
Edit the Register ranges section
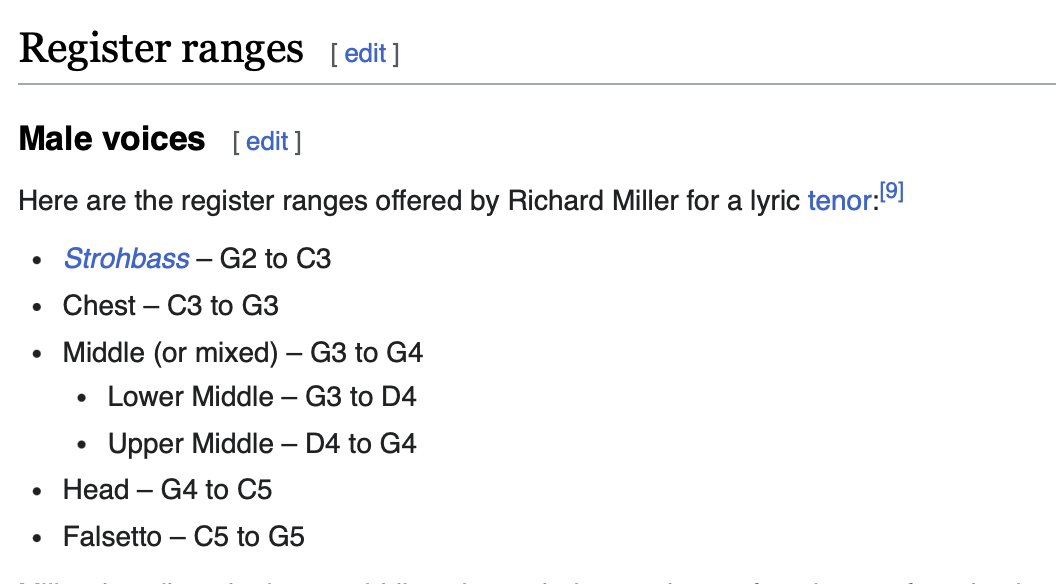(365, 53)
